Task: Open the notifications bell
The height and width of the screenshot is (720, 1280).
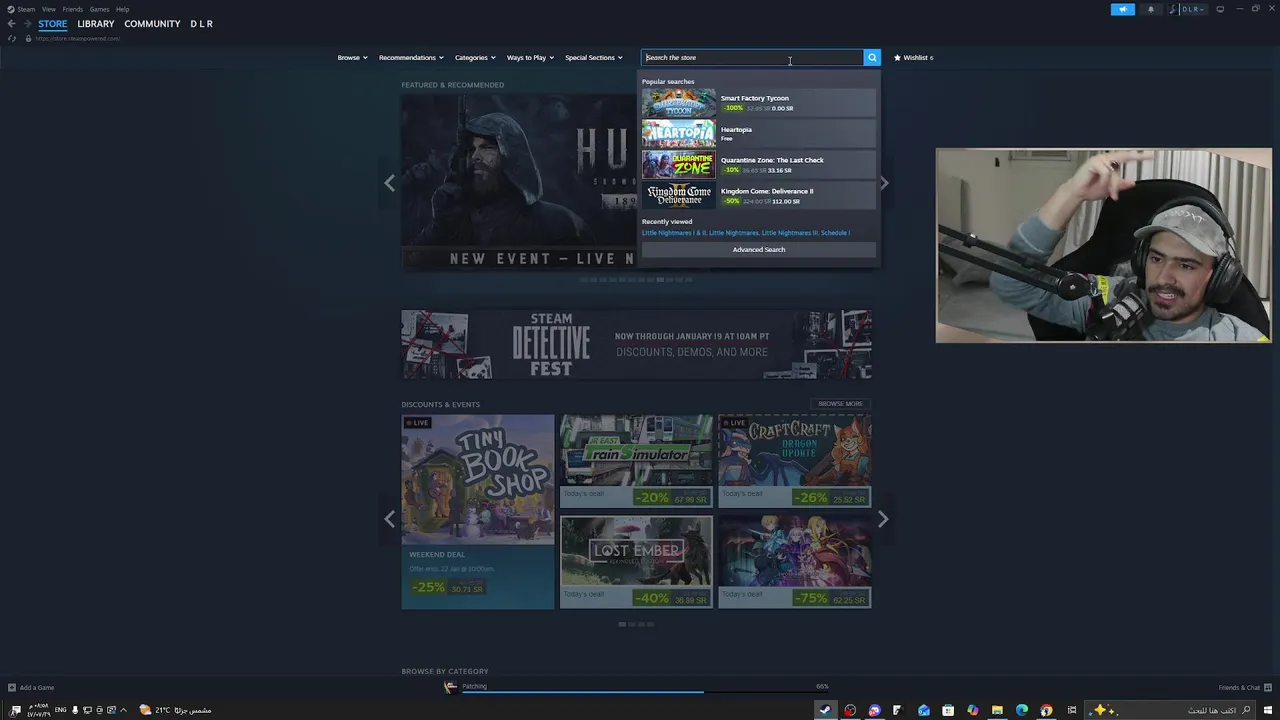Action: tap(1150, 9)
